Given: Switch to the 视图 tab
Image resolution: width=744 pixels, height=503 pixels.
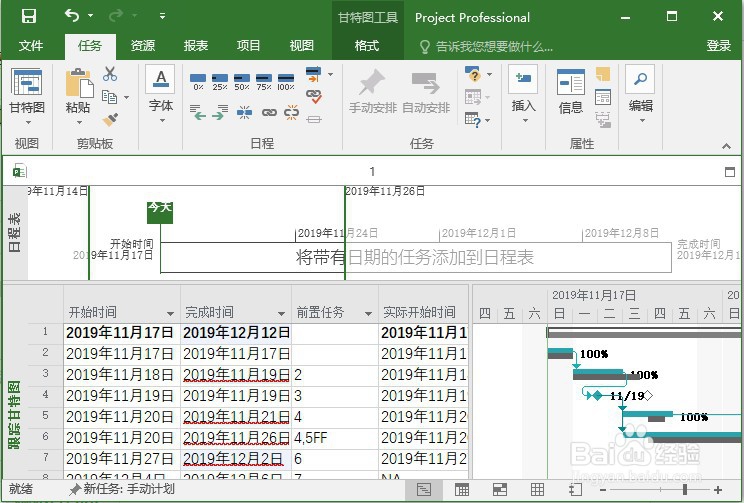Looking at the screenshot, I should pyautogui.click(x=302, y=46).
